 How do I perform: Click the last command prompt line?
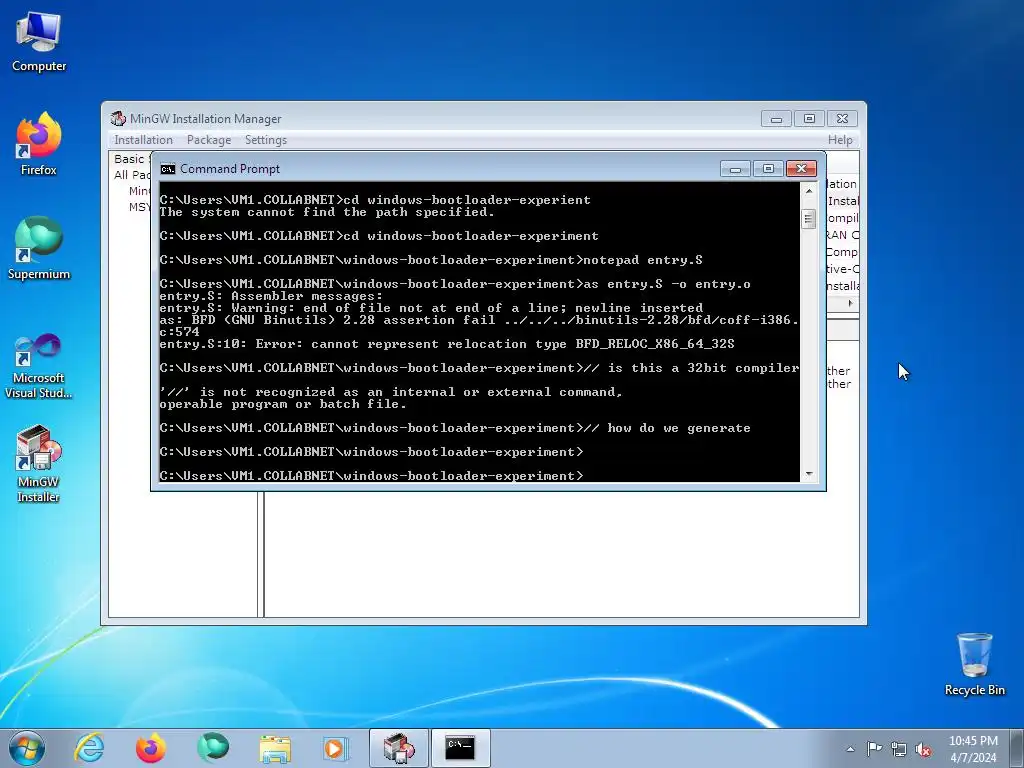pos(372,475)
